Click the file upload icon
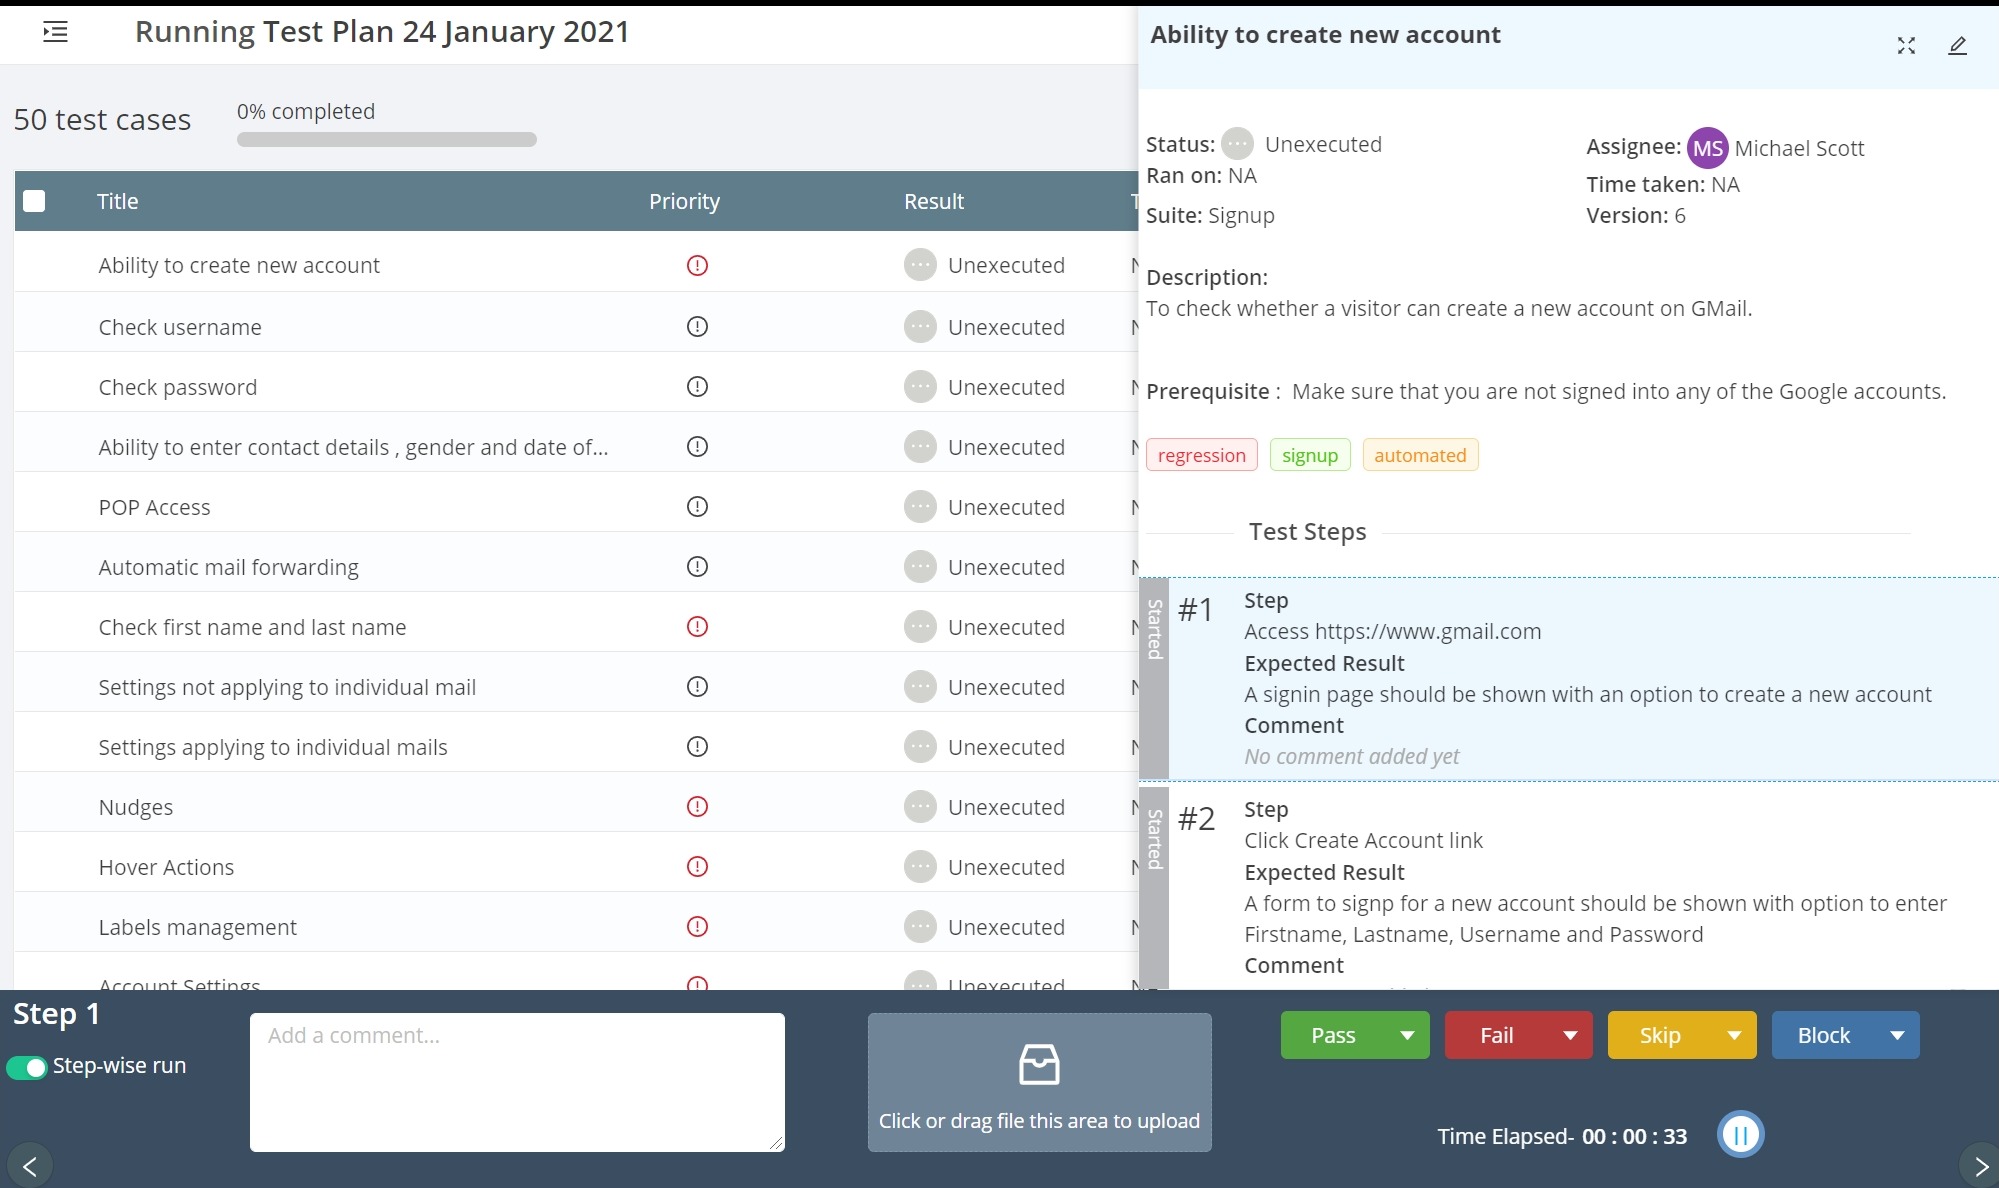The image size is (1999, 1188). tap(1039, 1063)
